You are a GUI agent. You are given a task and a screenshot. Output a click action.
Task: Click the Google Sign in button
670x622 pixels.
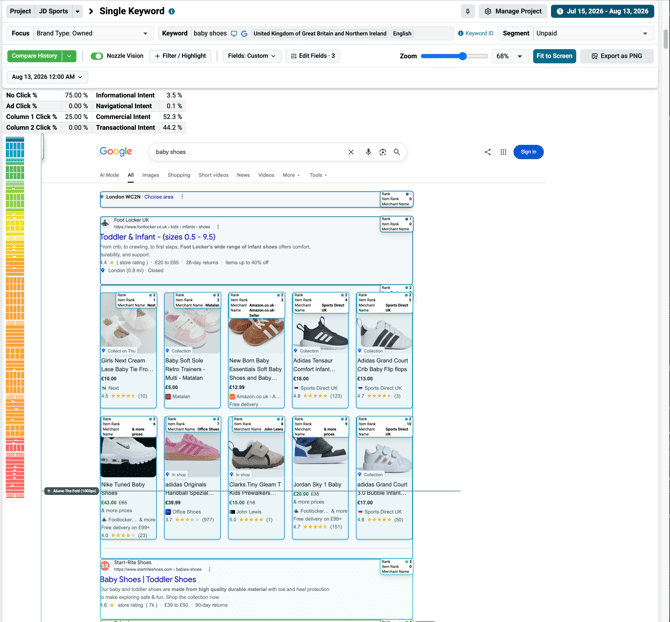(528, 152)
